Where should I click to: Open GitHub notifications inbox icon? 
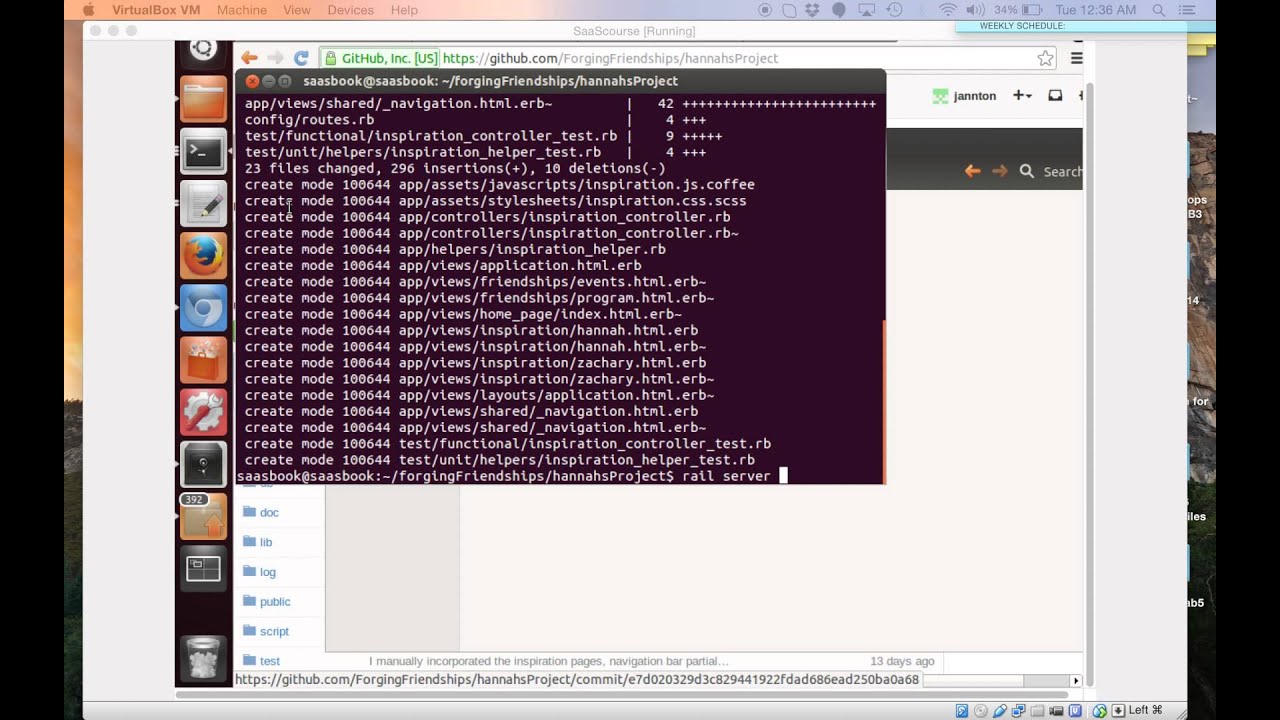click(x=1055, y=96)
